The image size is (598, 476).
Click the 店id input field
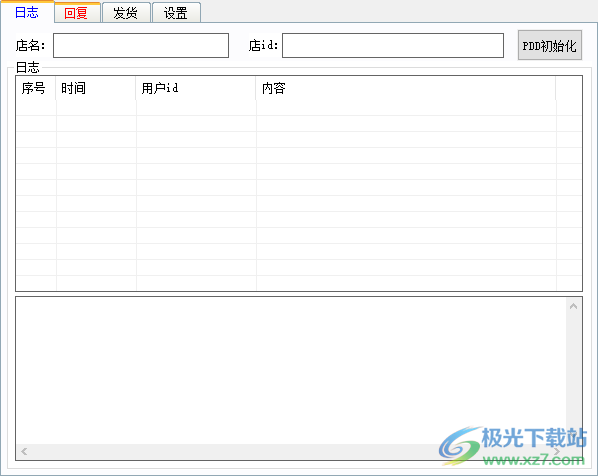(393, 45)
